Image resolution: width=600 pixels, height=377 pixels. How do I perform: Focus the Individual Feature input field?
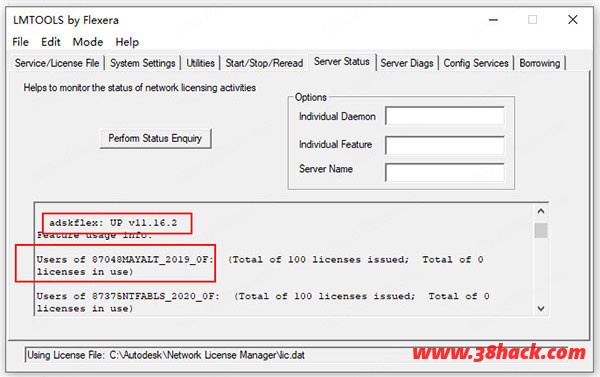(x=445, y=145)
